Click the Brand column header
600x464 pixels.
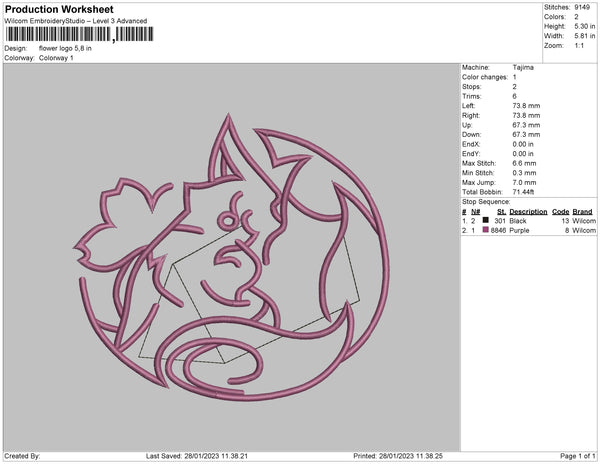click(x=582, y=212)
